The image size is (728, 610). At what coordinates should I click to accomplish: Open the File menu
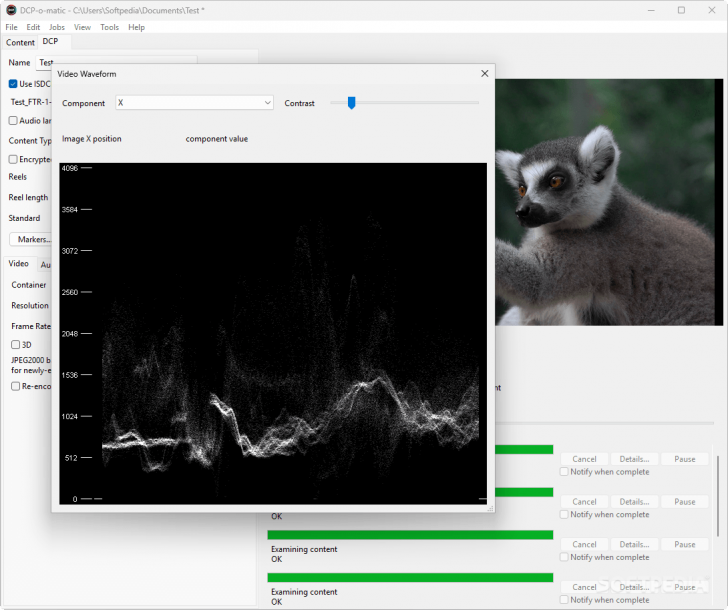[12, 27]
